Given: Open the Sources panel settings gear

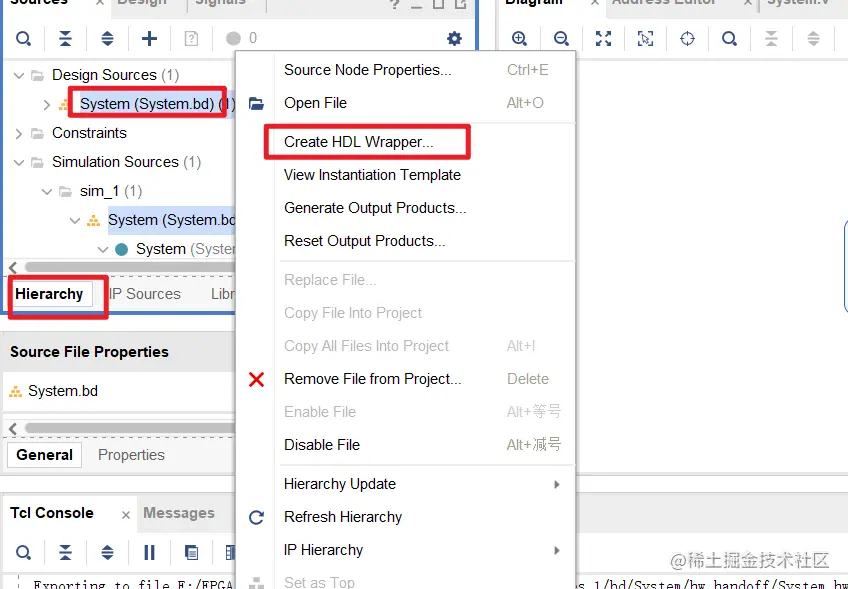Looking at the screenshot, I should 454,38.
